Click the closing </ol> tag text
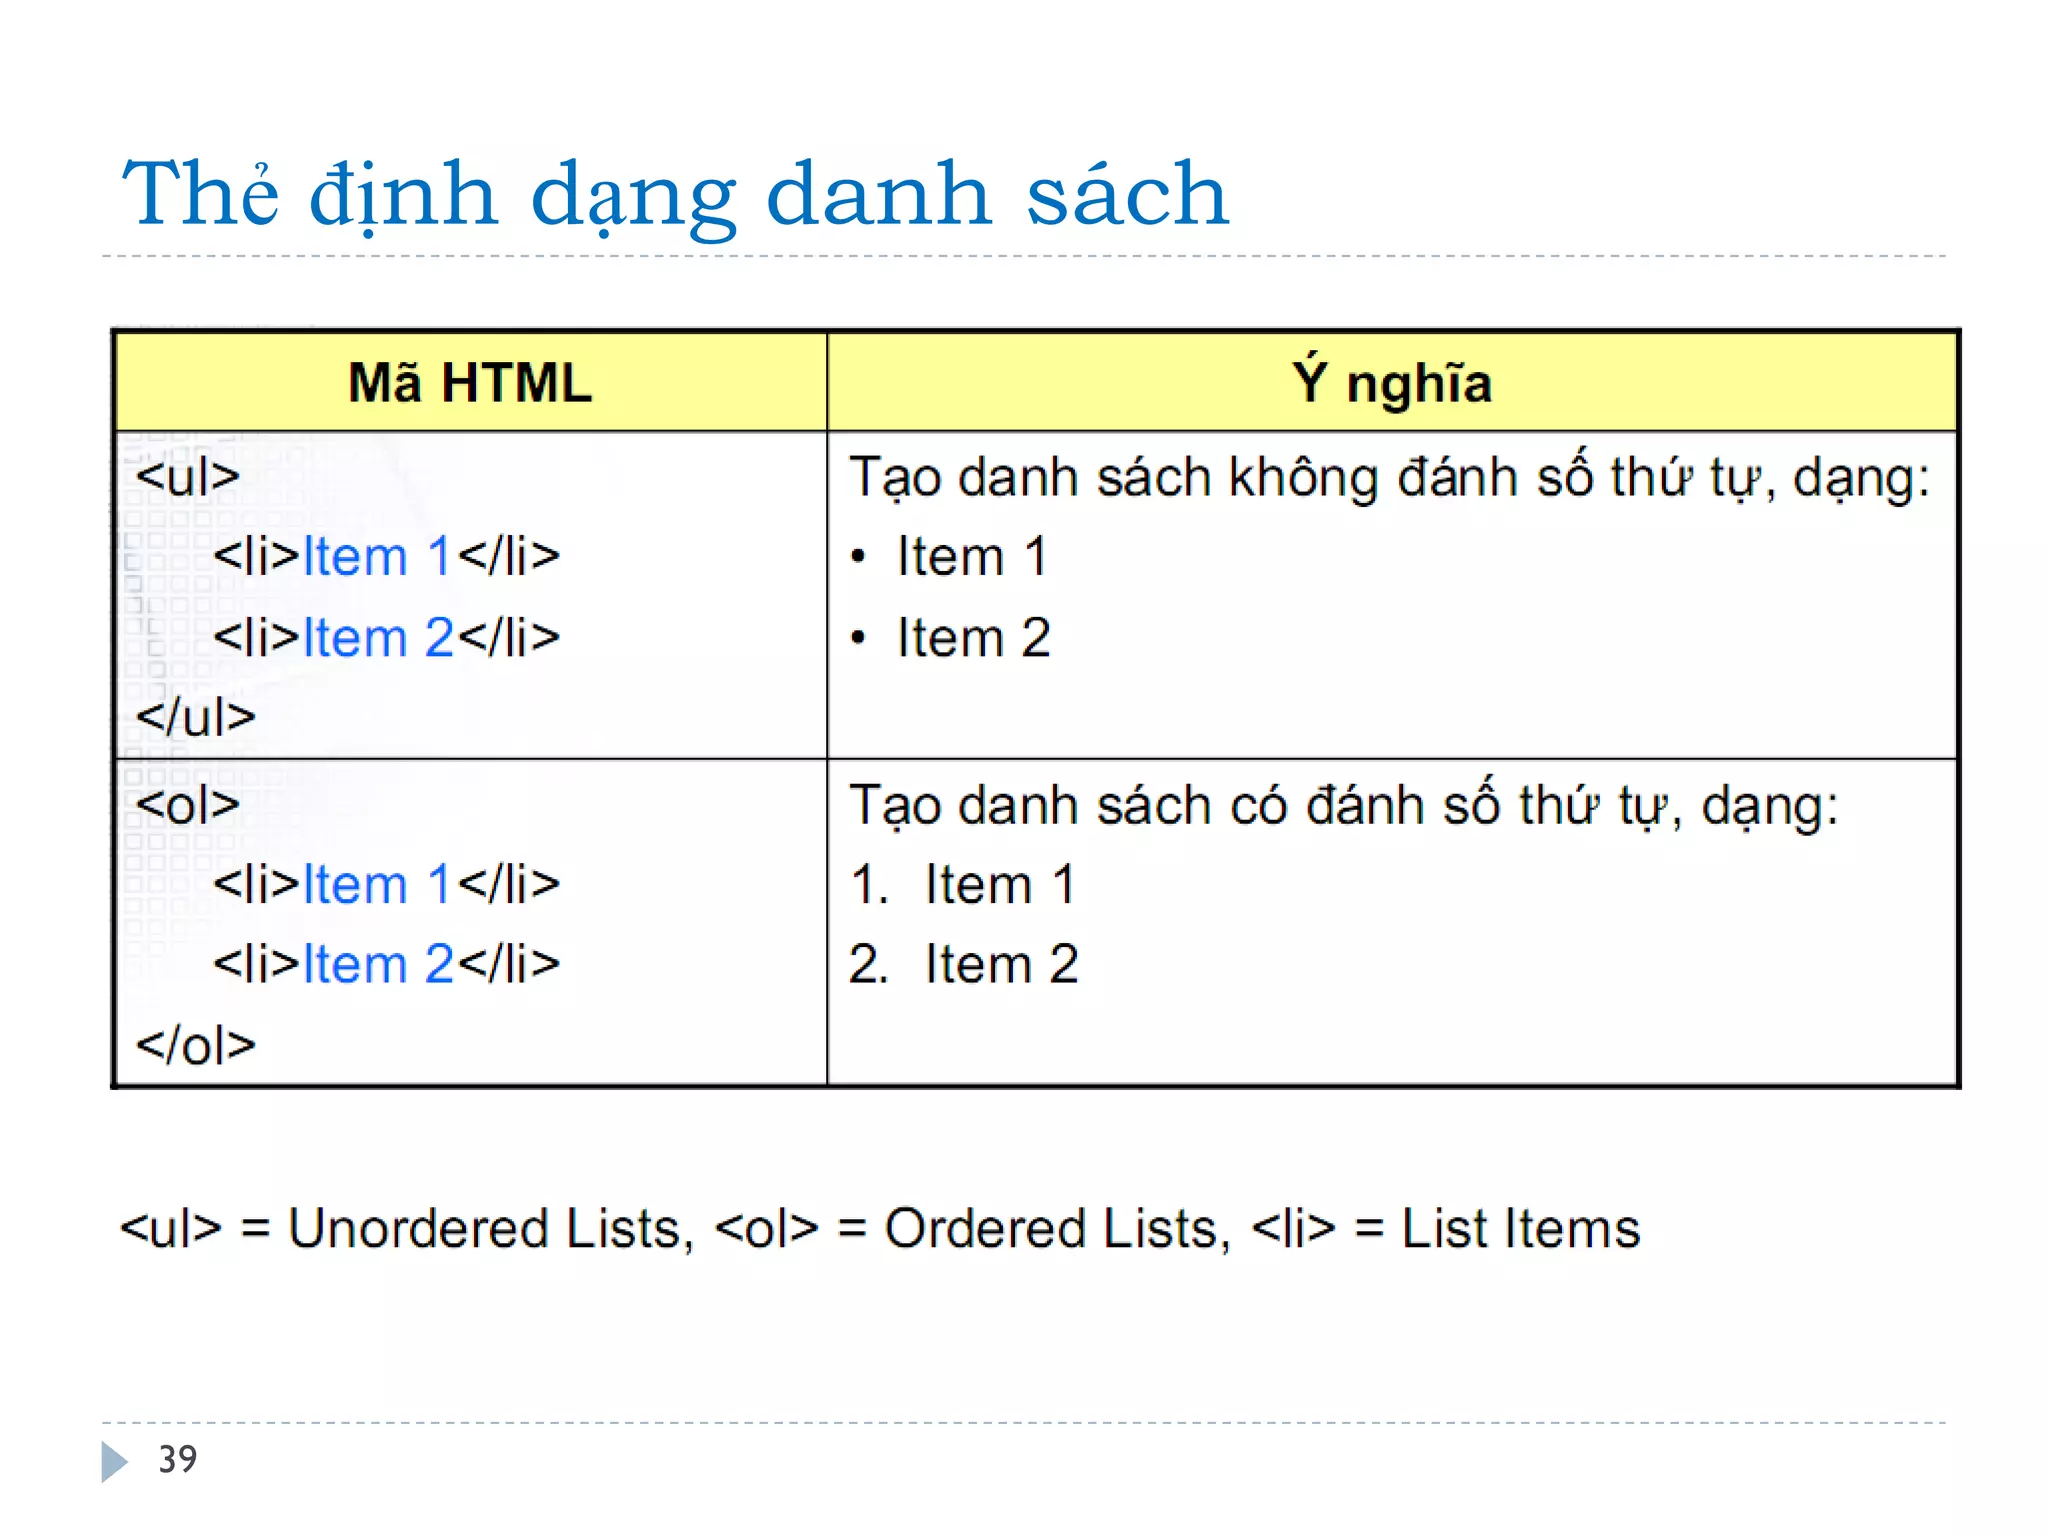2048x1536 pixels. click(x=196, y=1045)
